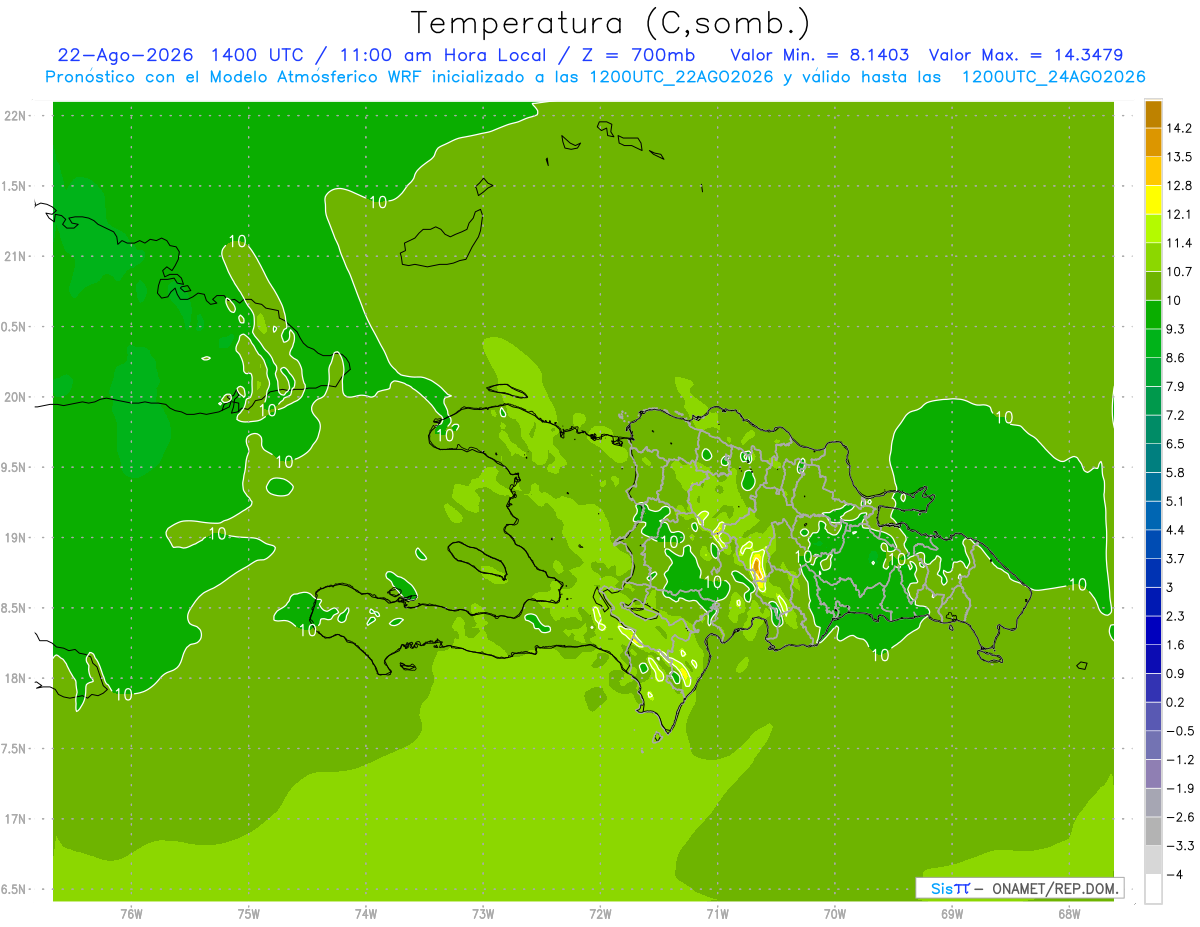
Task: Click the "22N" latitude axis label
Action: (x=17, y=115)
